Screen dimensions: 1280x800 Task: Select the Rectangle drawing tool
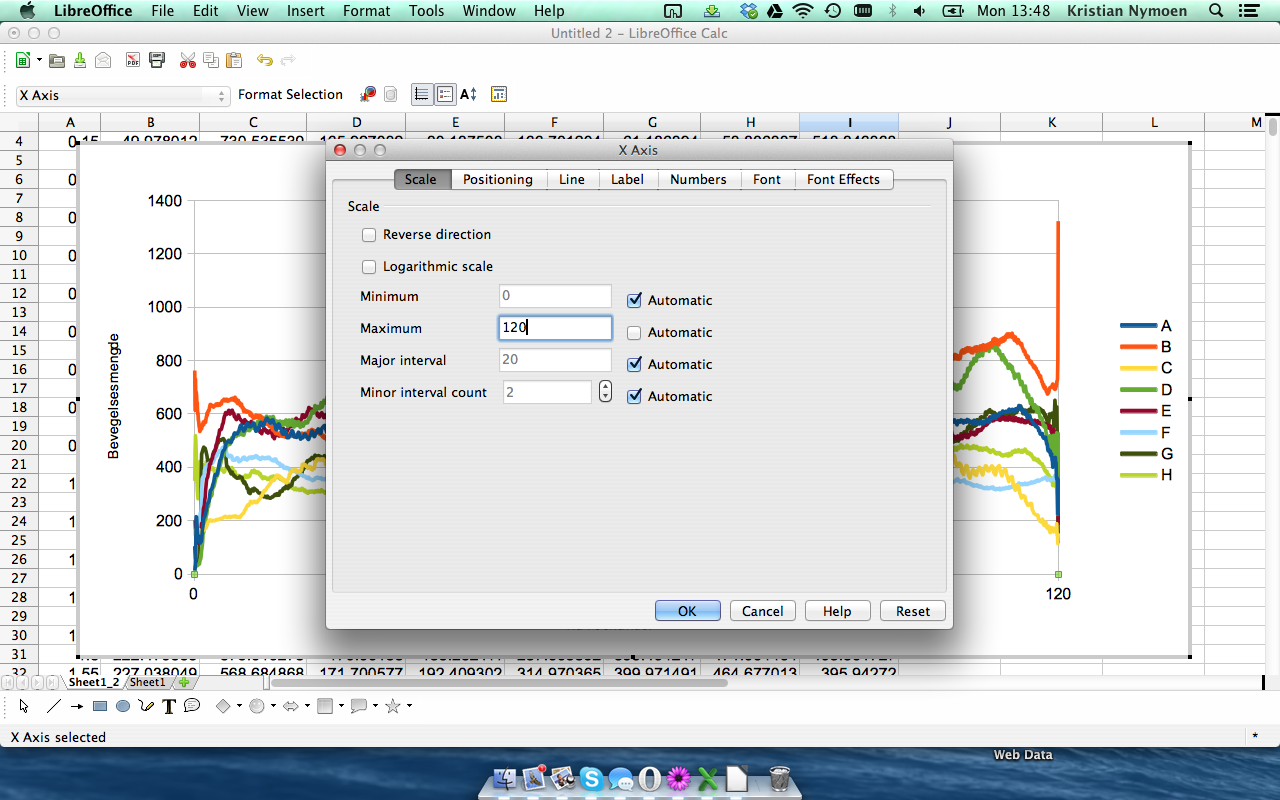[x=100, y=706]
